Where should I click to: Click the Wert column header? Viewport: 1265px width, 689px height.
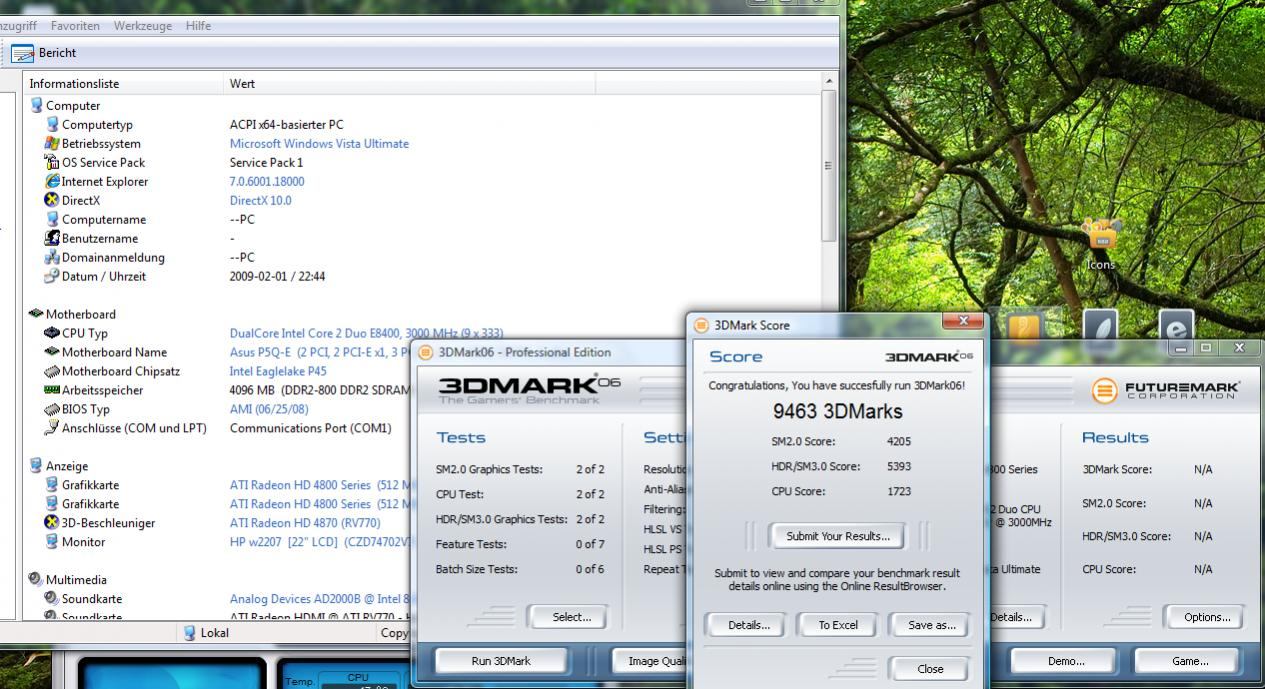point(409,83)
